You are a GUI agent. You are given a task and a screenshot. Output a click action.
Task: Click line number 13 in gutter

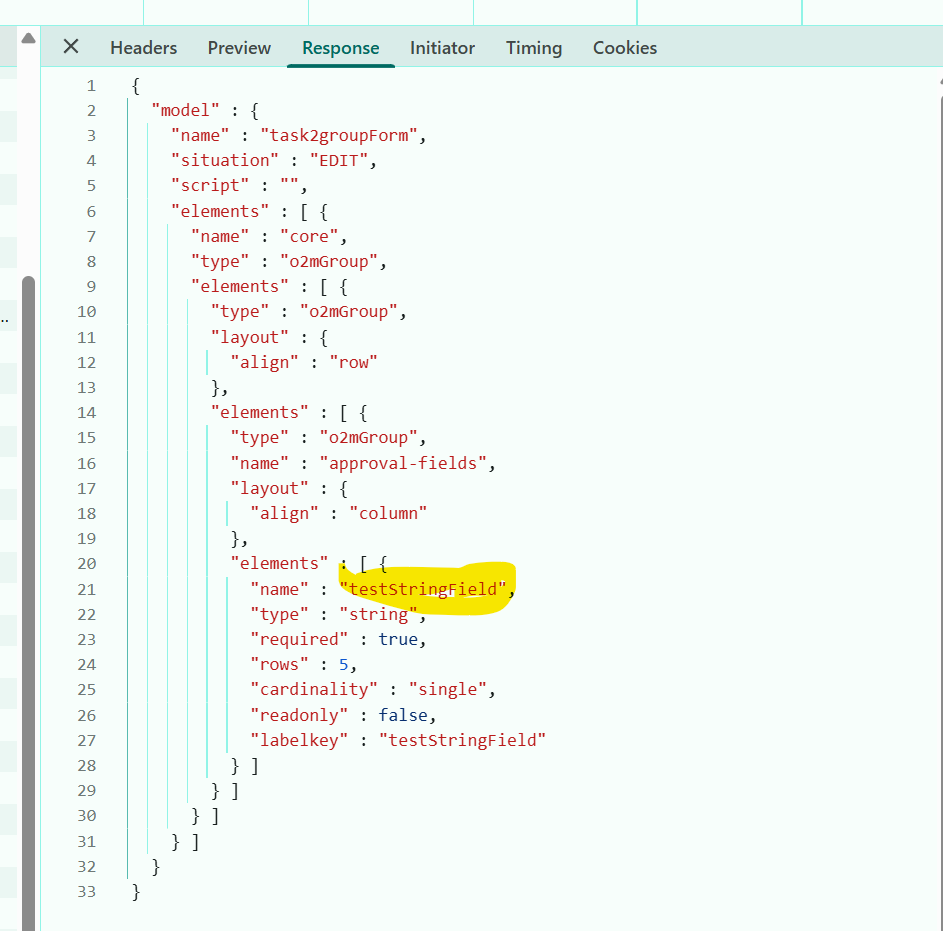[87, 388]
